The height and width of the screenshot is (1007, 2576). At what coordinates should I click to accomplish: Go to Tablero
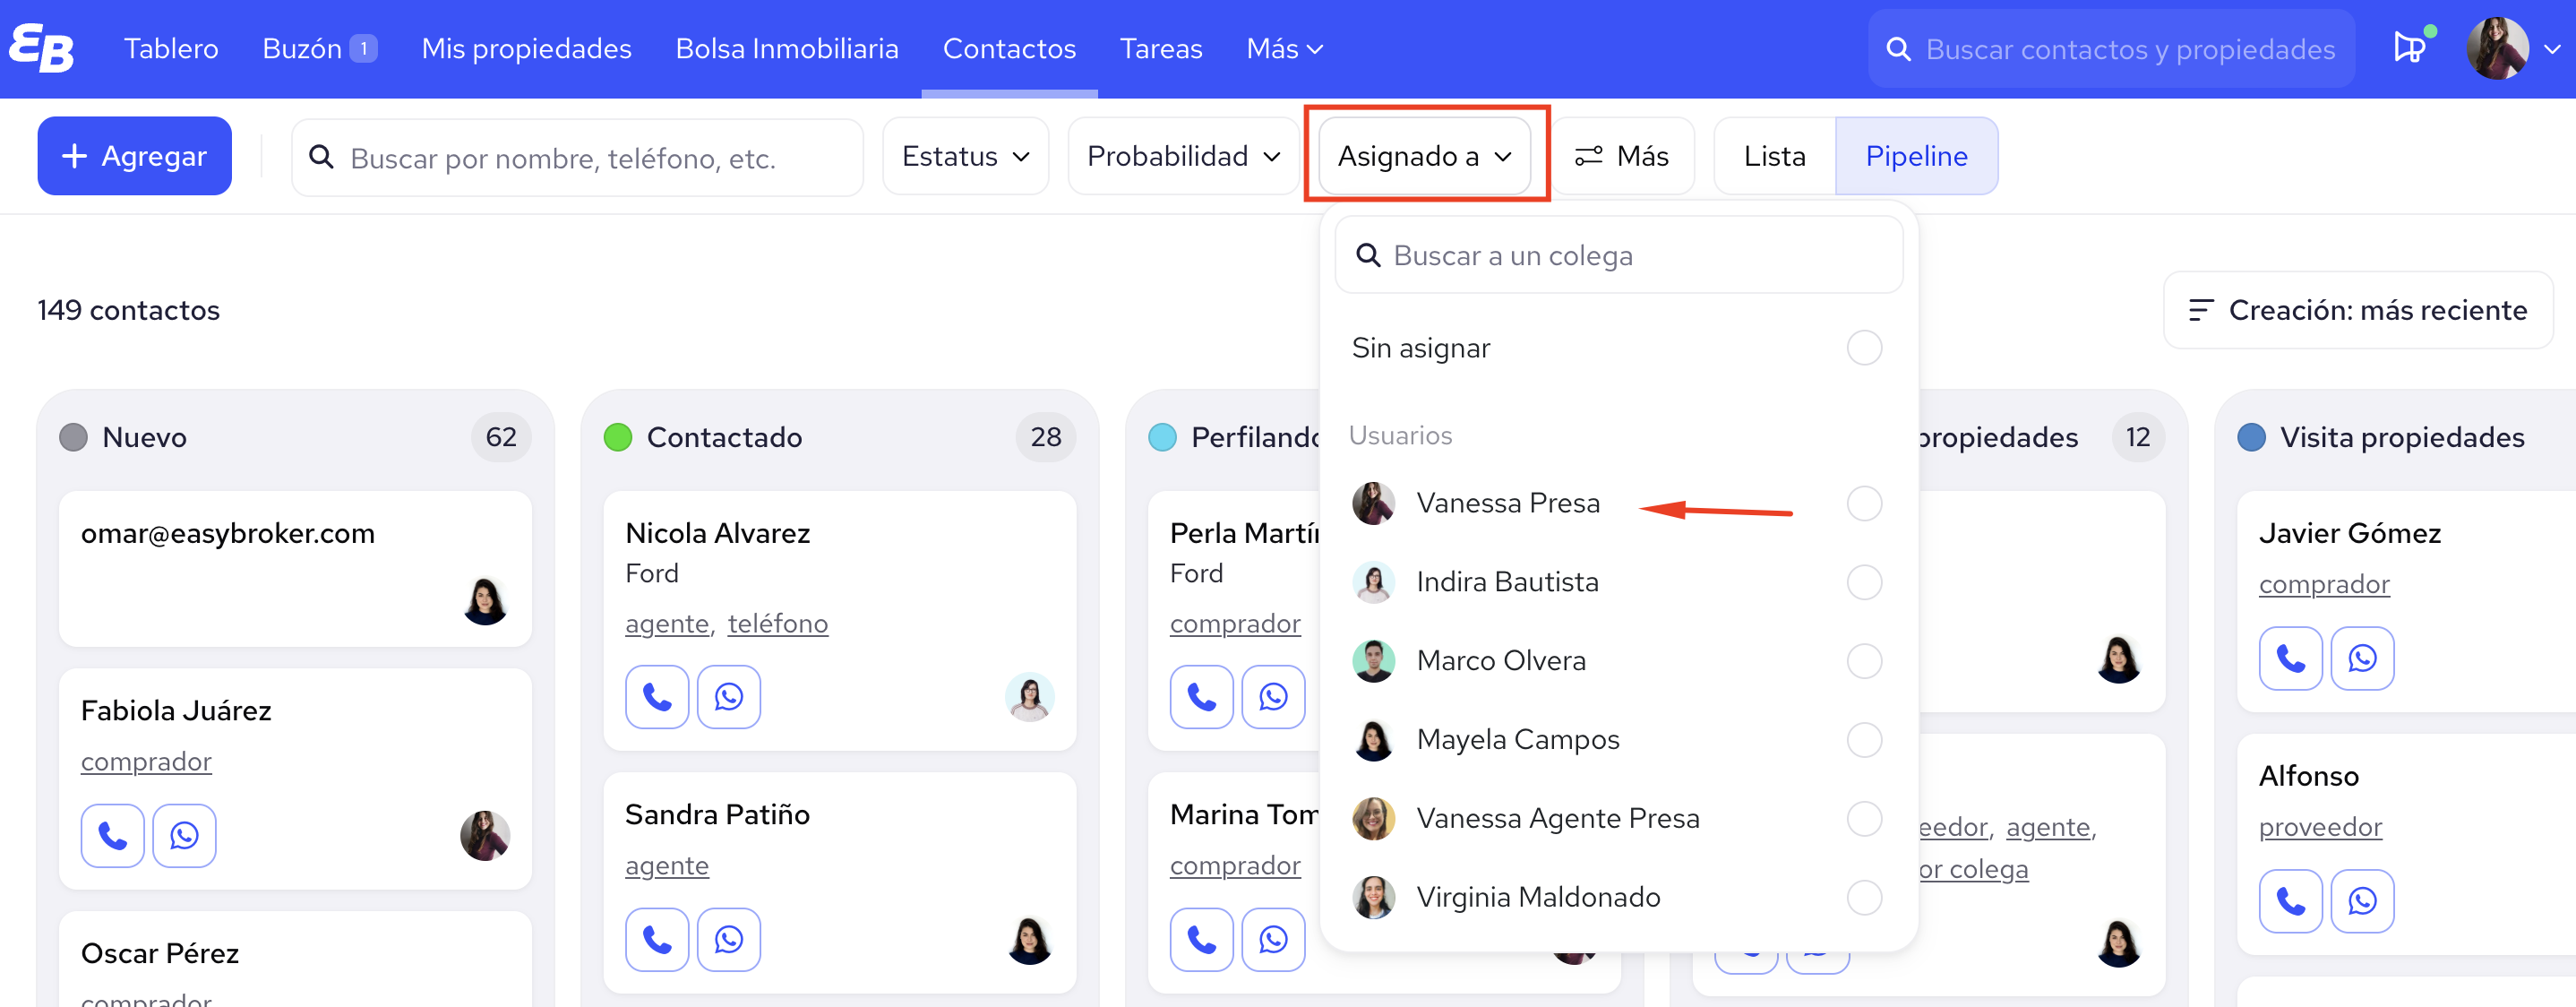click(x=171, y=48)
